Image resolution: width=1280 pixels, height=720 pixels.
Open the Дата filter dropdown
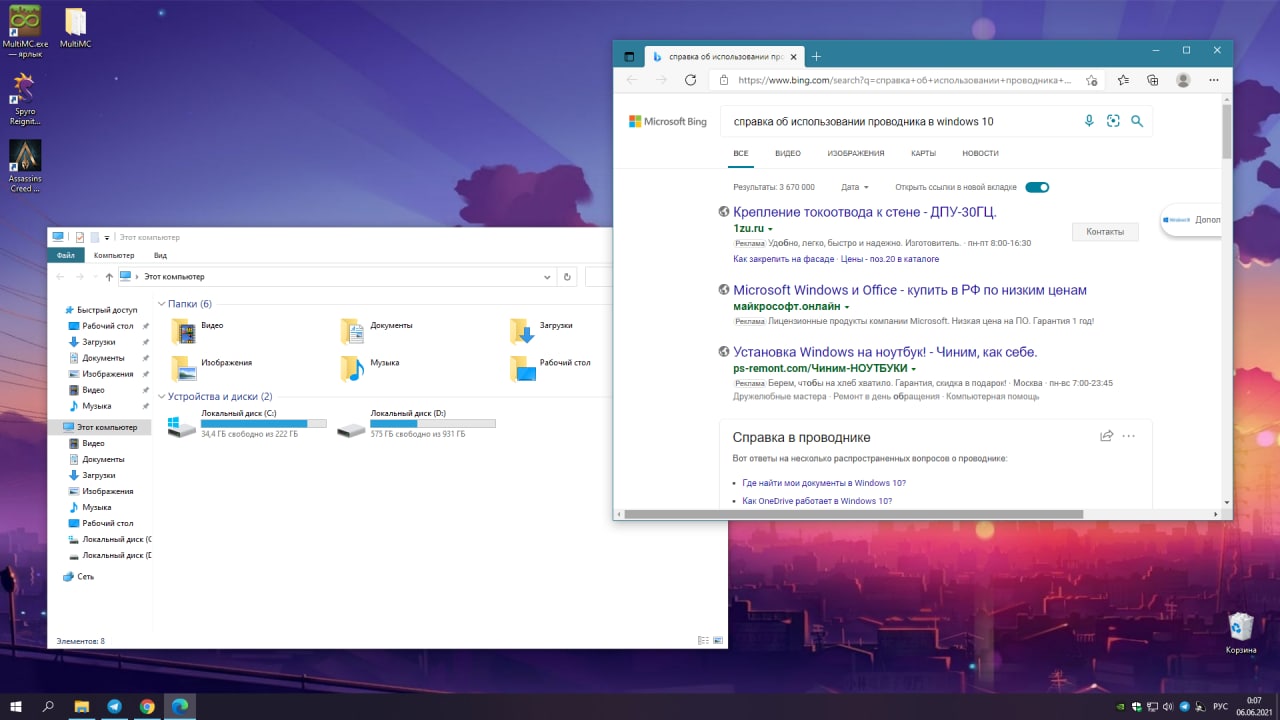tap(855, 187)
